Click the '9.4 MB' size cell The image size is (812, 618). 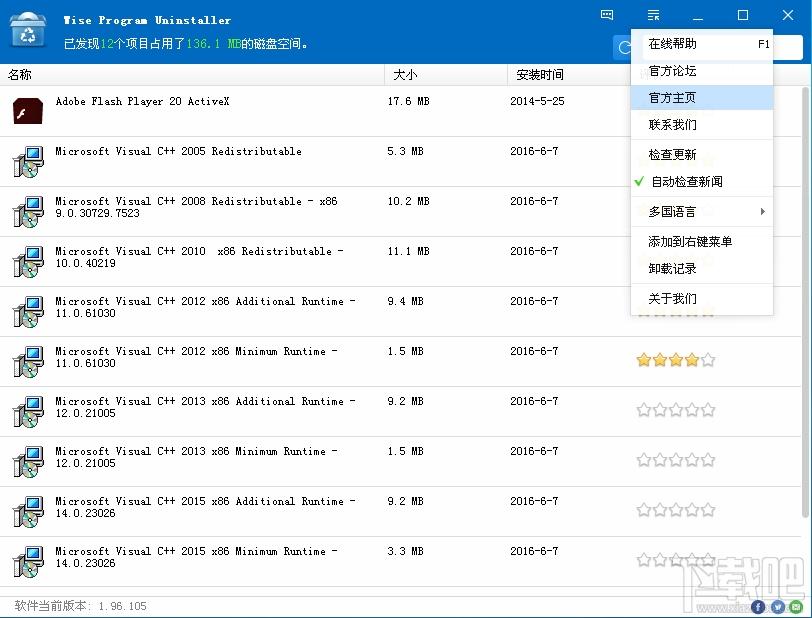click(405, 301)
